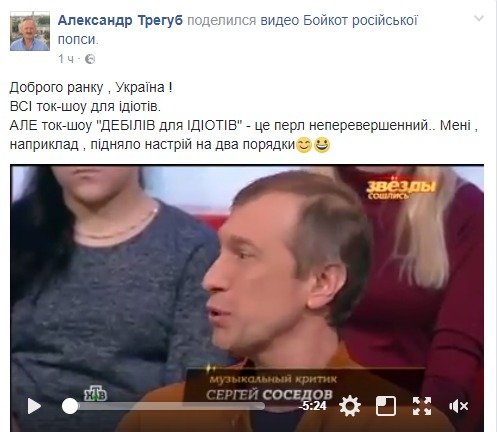Open Александр Трегуб's profile picture

(30, 31)
